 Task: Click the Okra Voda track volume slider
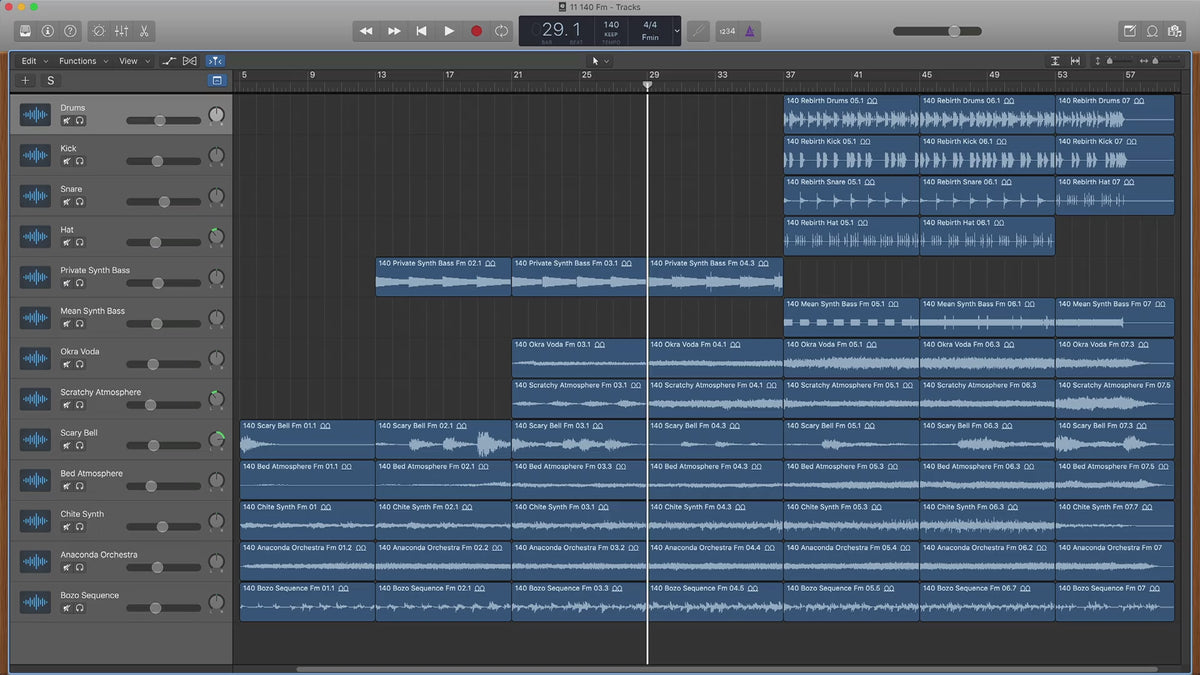153,365
